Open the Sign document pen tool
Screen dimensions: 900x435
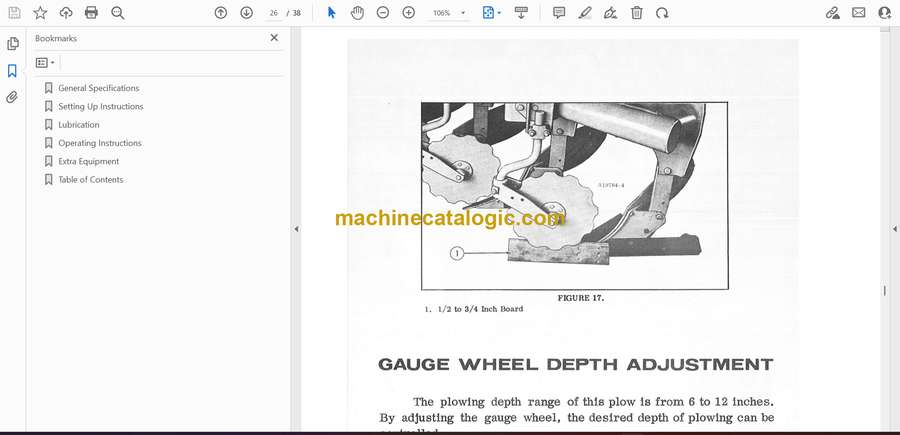click(611, 13)
